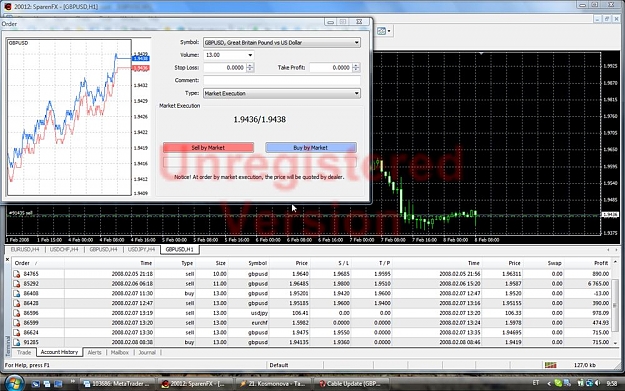Click the Default profile in the status bar
Screen dimensions: 625x391
point(279,365)
